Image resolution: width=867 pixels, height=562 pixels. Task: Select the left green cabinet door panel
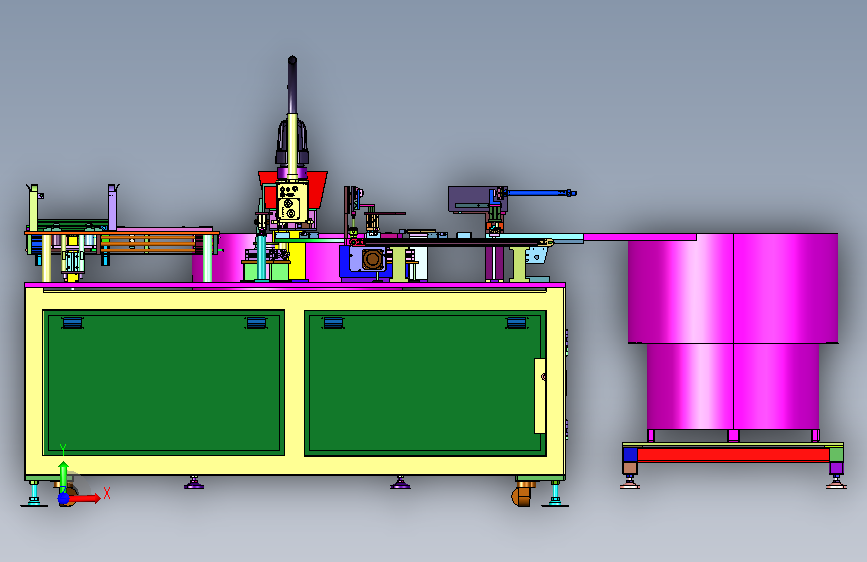(x=164, y=383)
